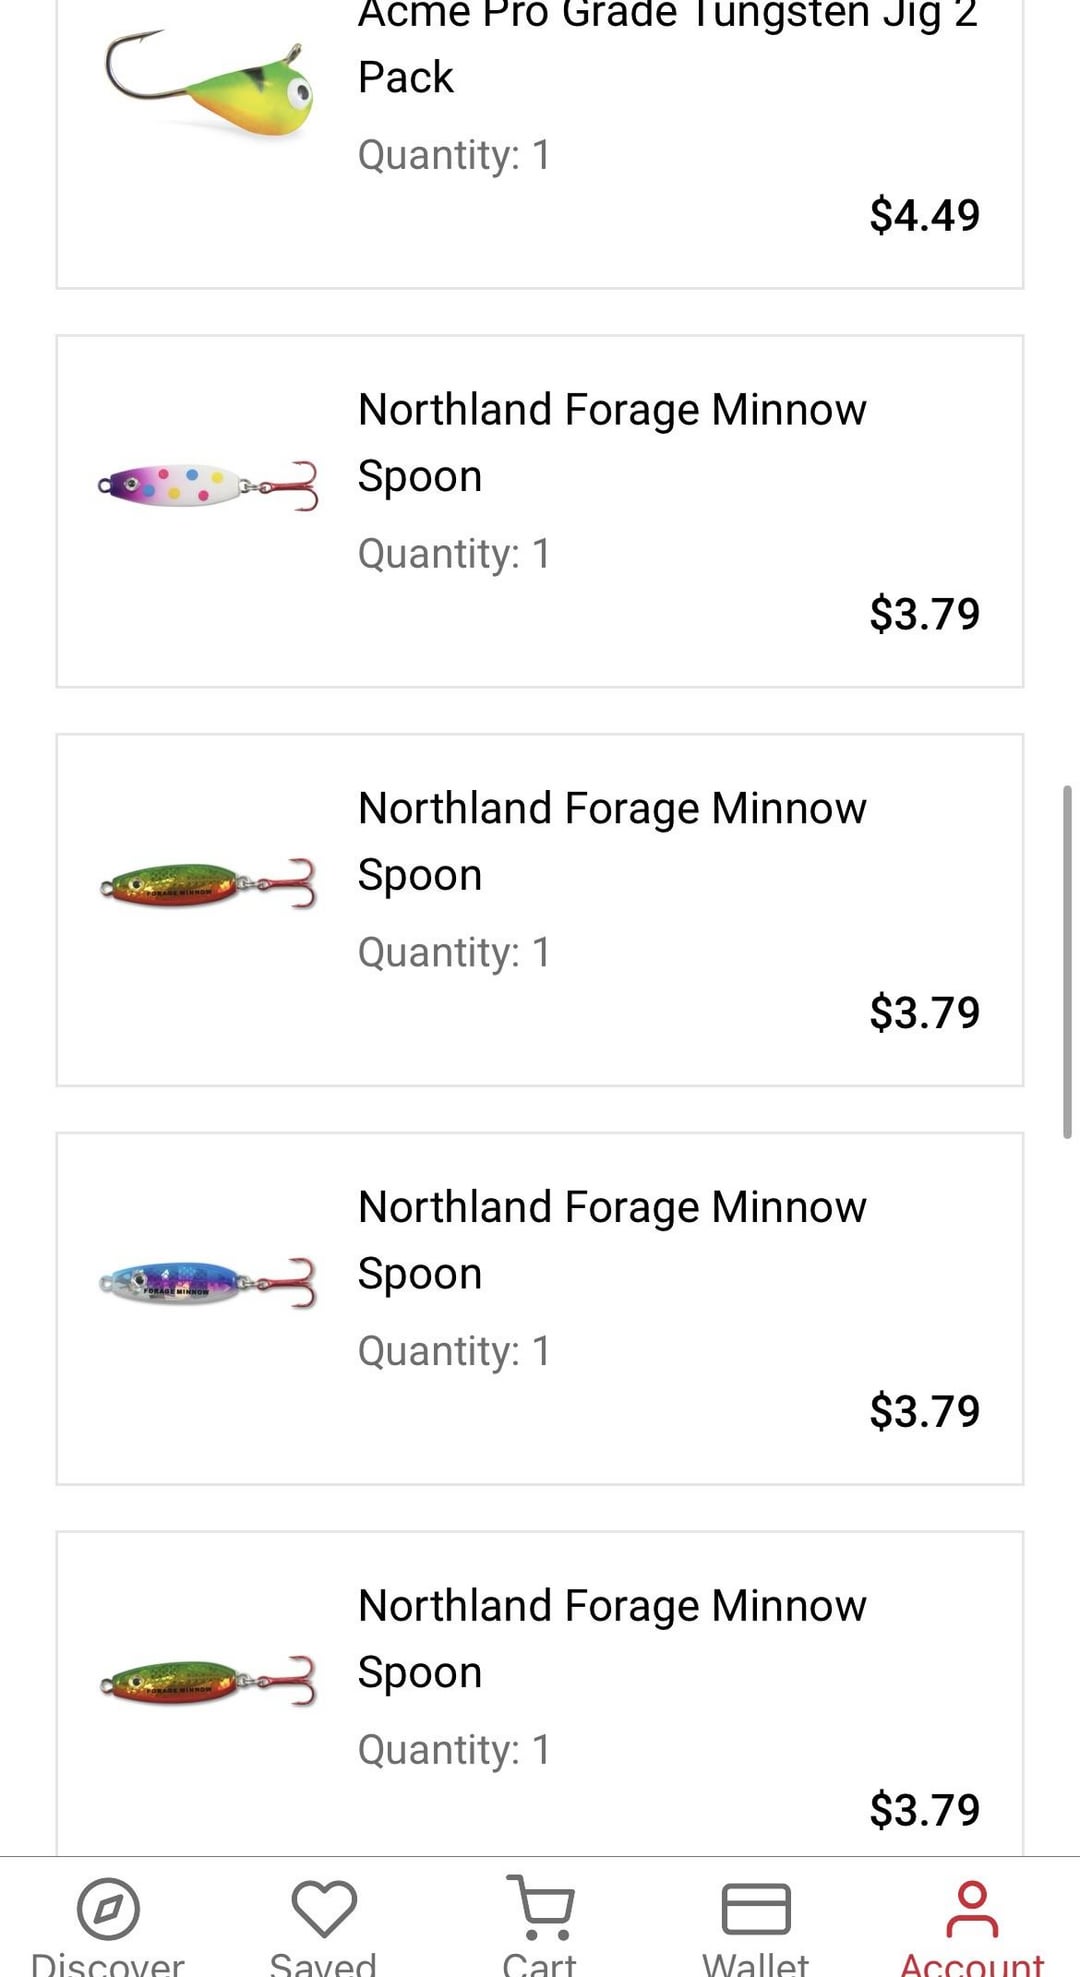
Task: Open spoon title beside blue-purple lure
Action: (612, 1239)
